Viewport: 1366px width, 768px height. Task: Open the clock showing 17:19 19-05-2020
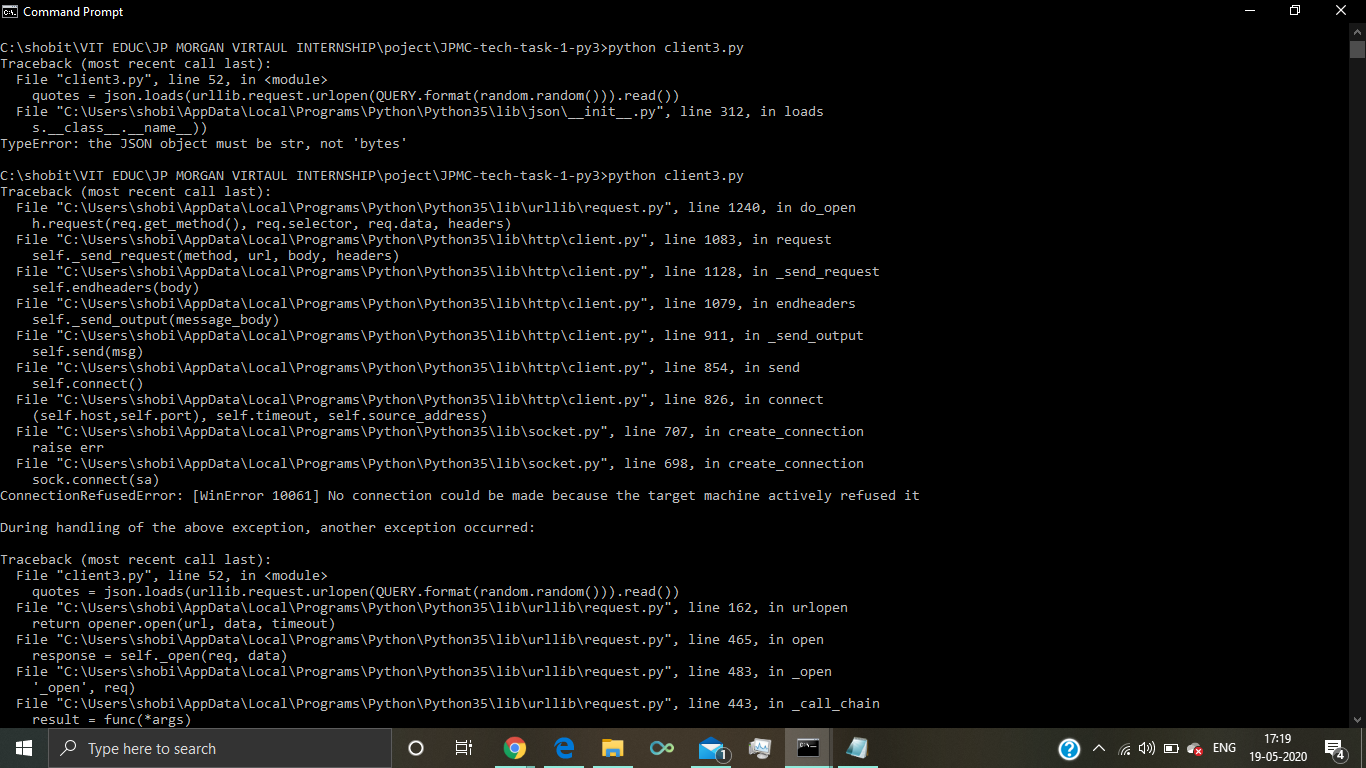pos(1278,748)
